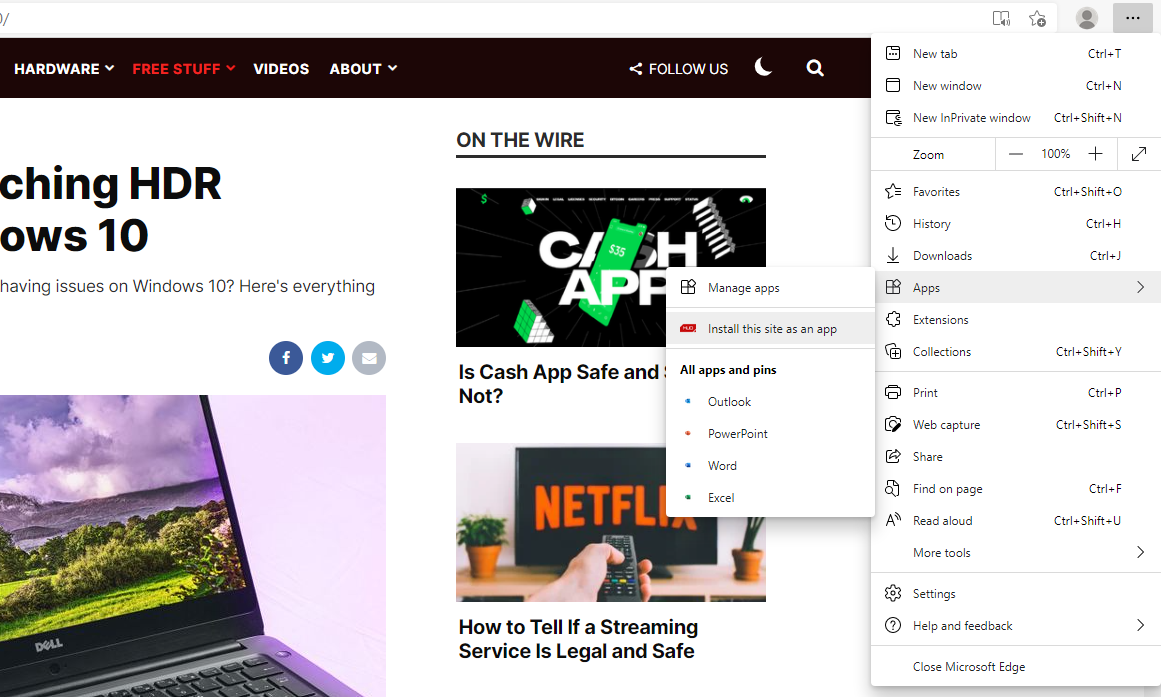Image resolution: width=1161 pixels, height=697 pixels.
Task: Go to the VIDEOS page link
Action: (x=281, y=69)
